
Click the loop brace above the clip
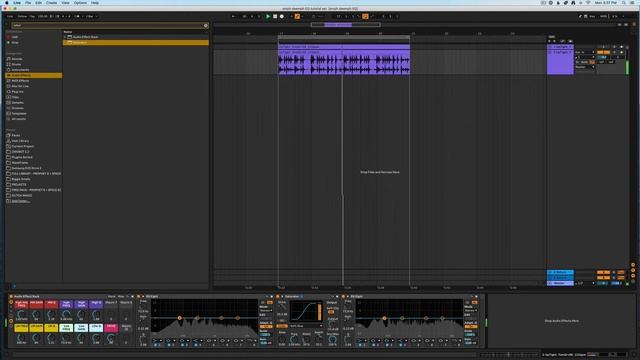[344, 38]
